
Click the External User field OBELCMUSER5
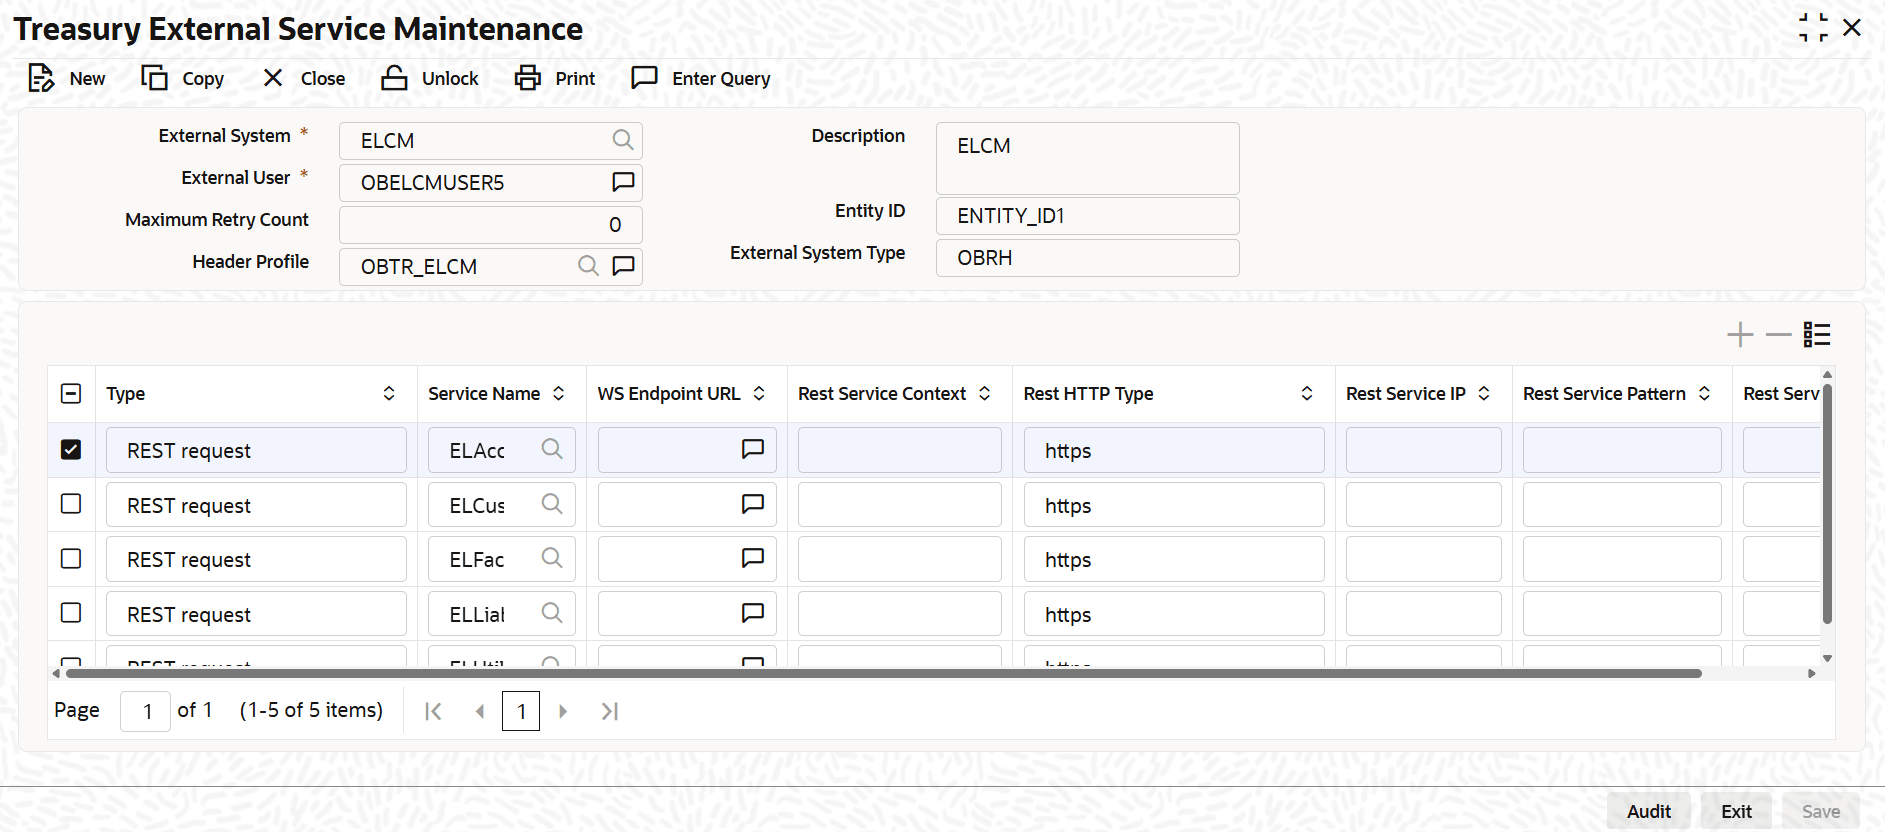click(x=491, y=182)
